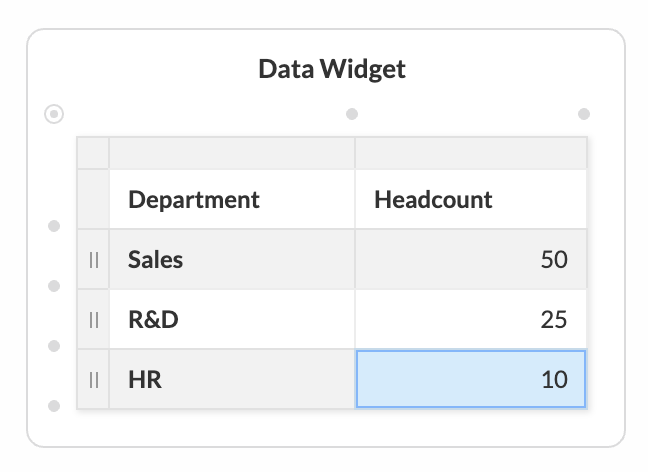The width and height of the screenshot is (648, 472).
Task: Click the row handle dot below Sales row
Action: coord(54,286)
